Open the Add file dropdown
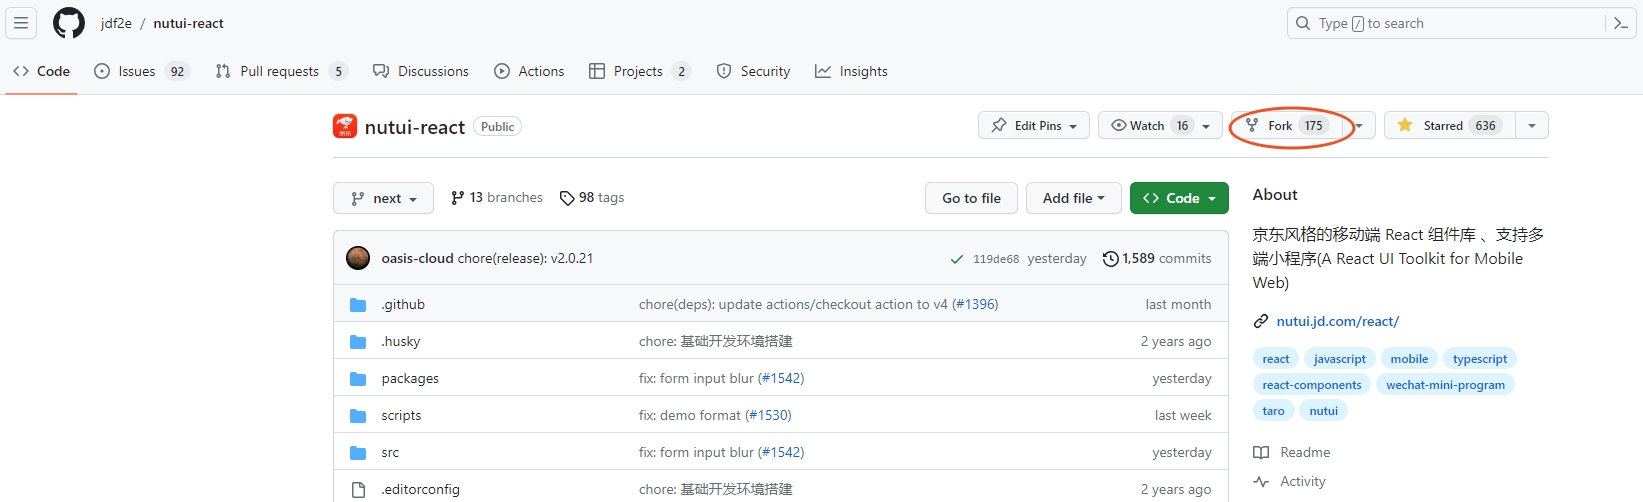Image resolution: width=1643 pixels, height=502 pixels. click(1073, 198)
